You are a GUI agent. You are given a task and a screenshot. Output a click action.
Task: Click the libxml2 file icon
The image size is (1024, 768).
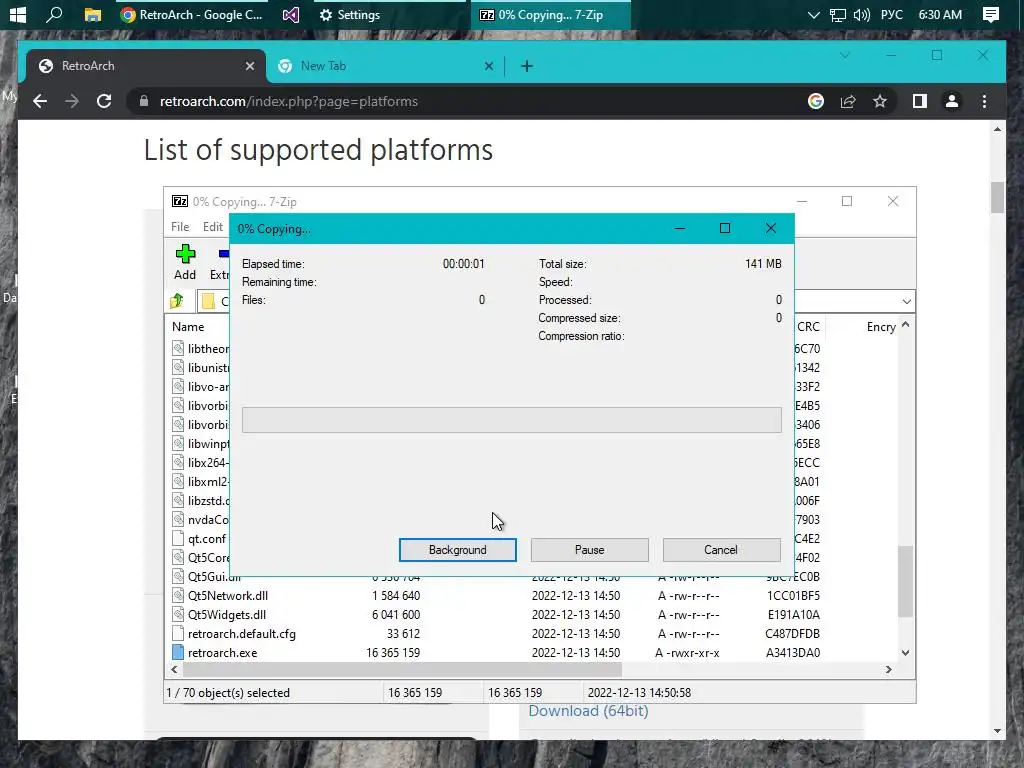point(178,481)
